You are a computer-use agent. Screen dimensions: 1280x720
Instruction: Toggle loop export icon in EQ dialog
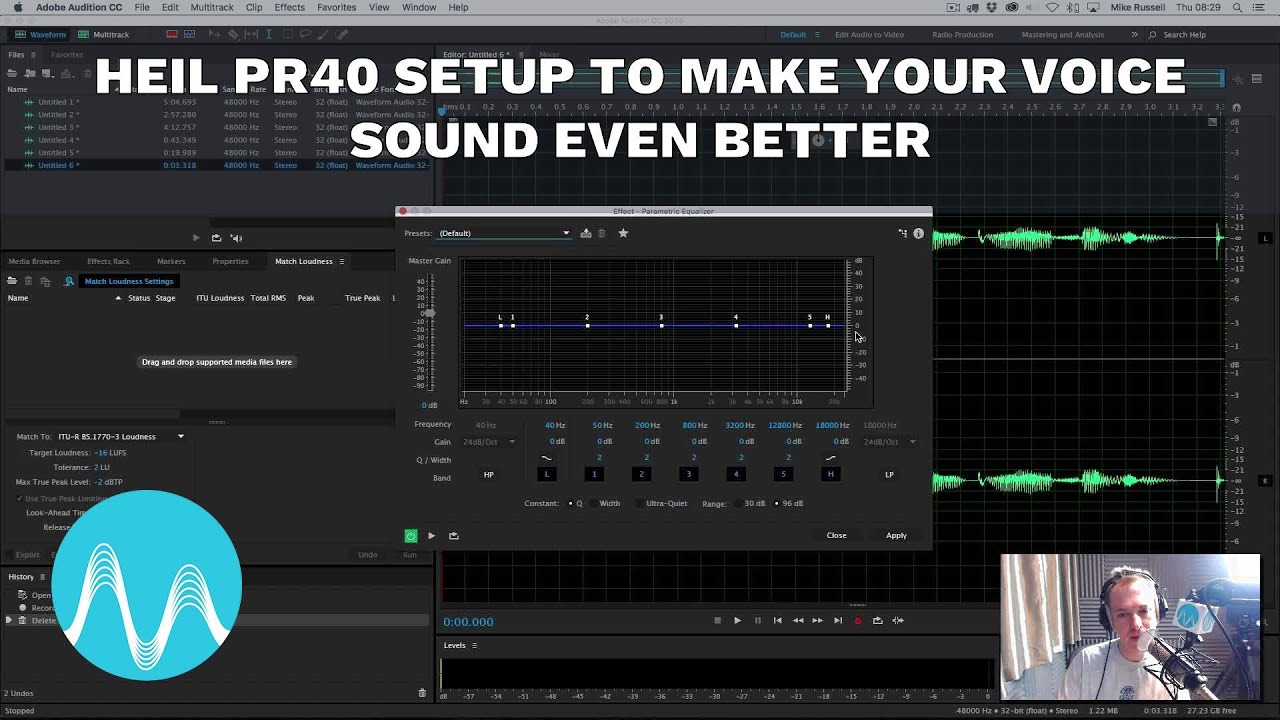[453, 536]
